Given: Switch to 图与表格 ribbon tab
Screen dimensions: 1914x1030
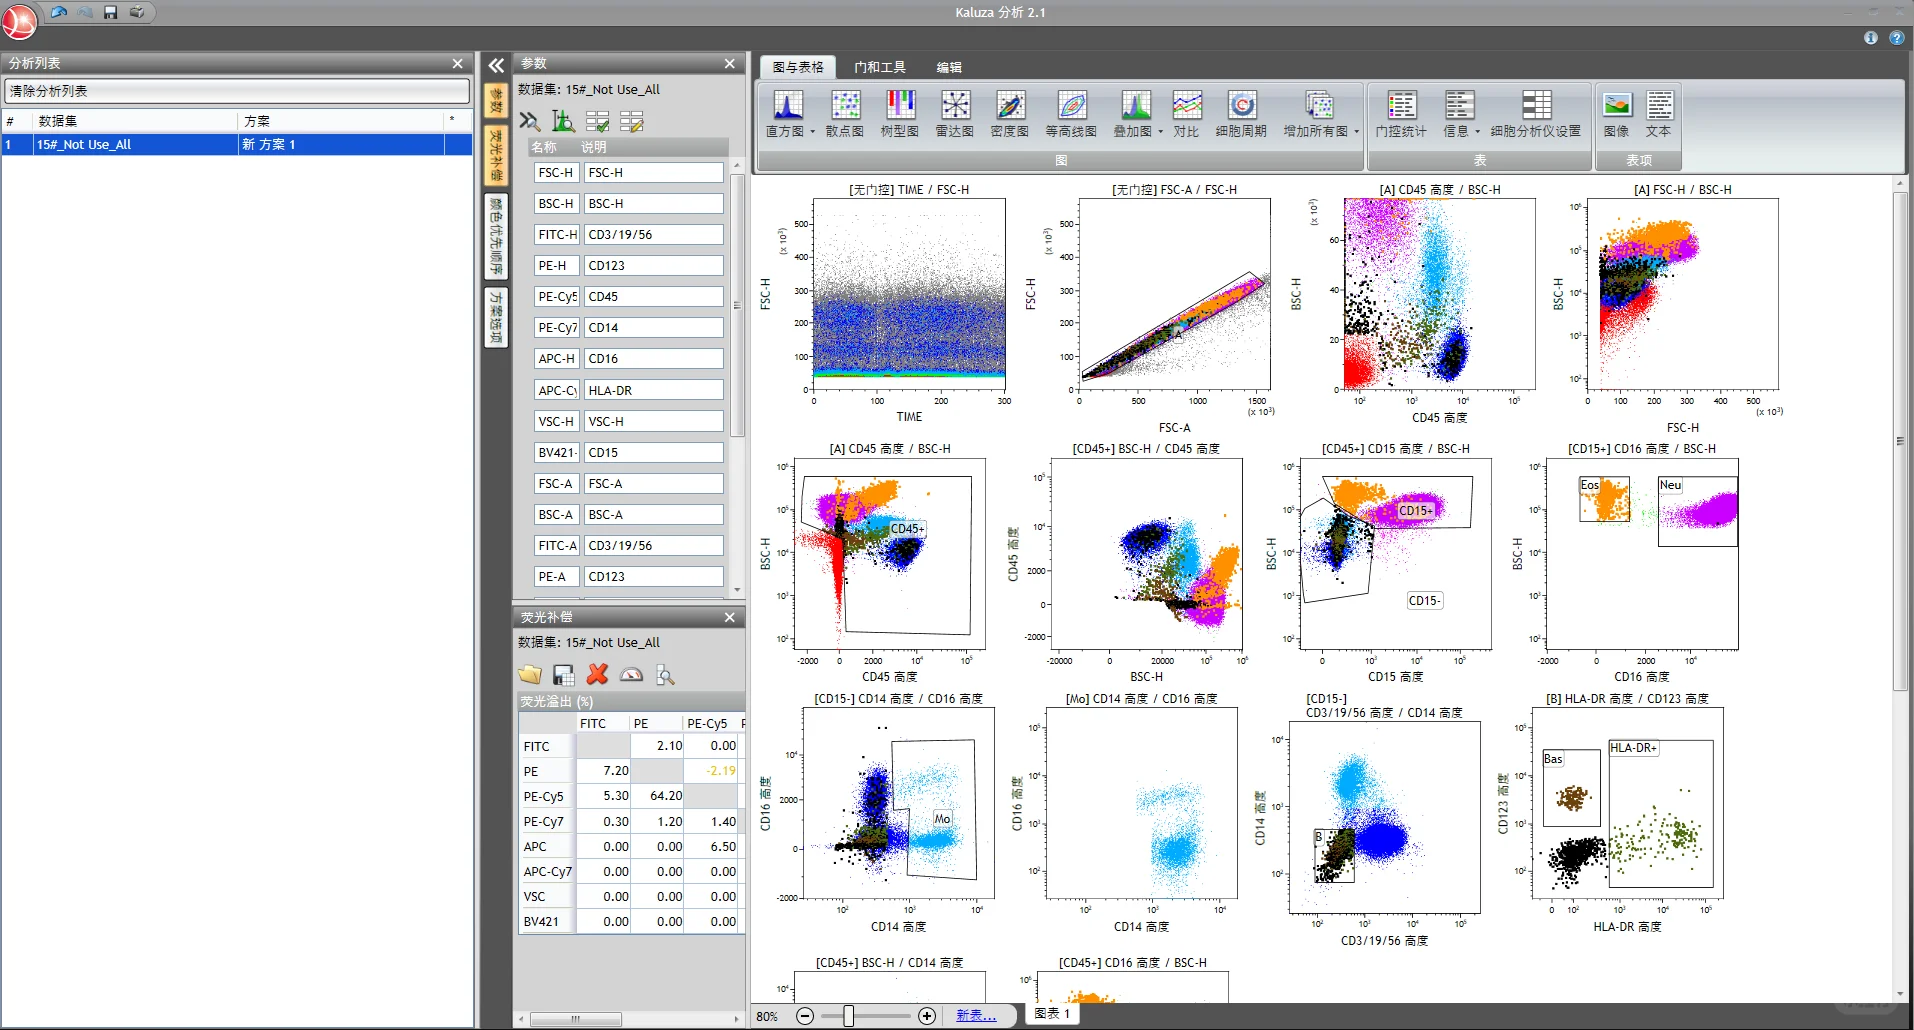Looking at the screenshot, I should click(798, 67).
